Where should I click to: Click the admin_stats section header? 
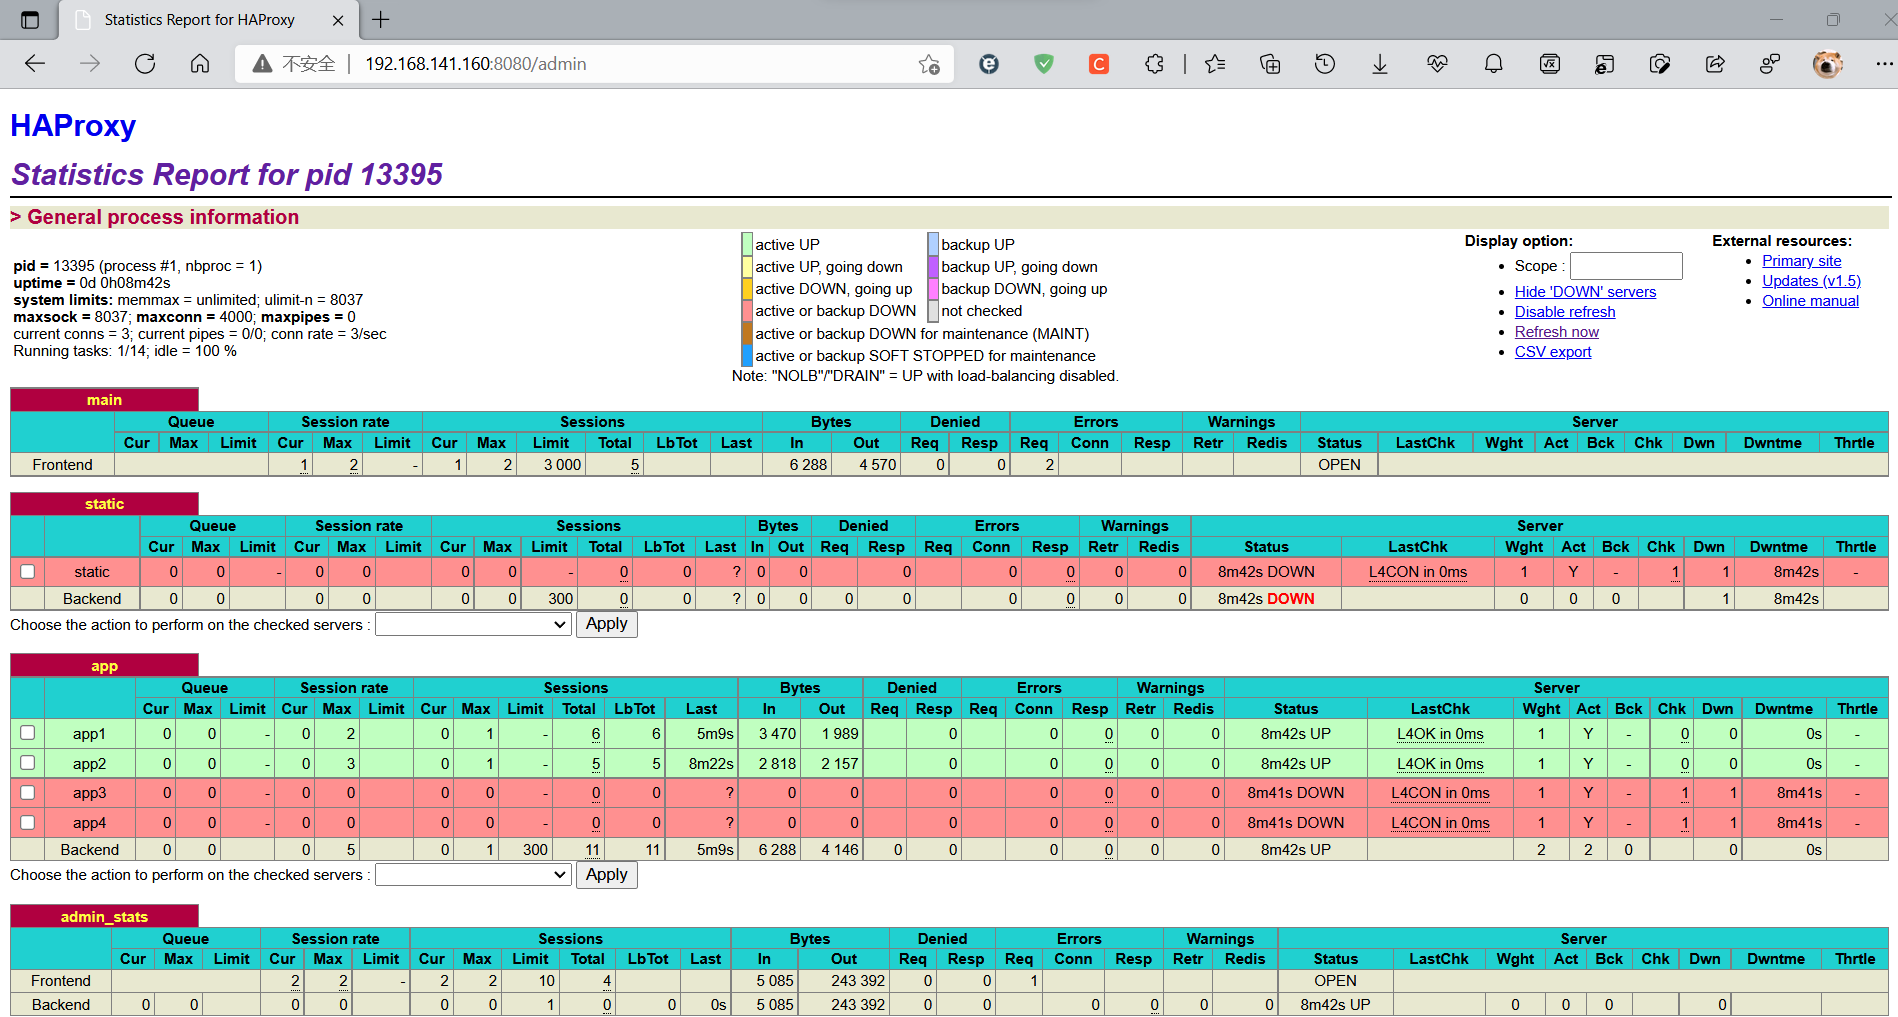click(x=104, y=917)
